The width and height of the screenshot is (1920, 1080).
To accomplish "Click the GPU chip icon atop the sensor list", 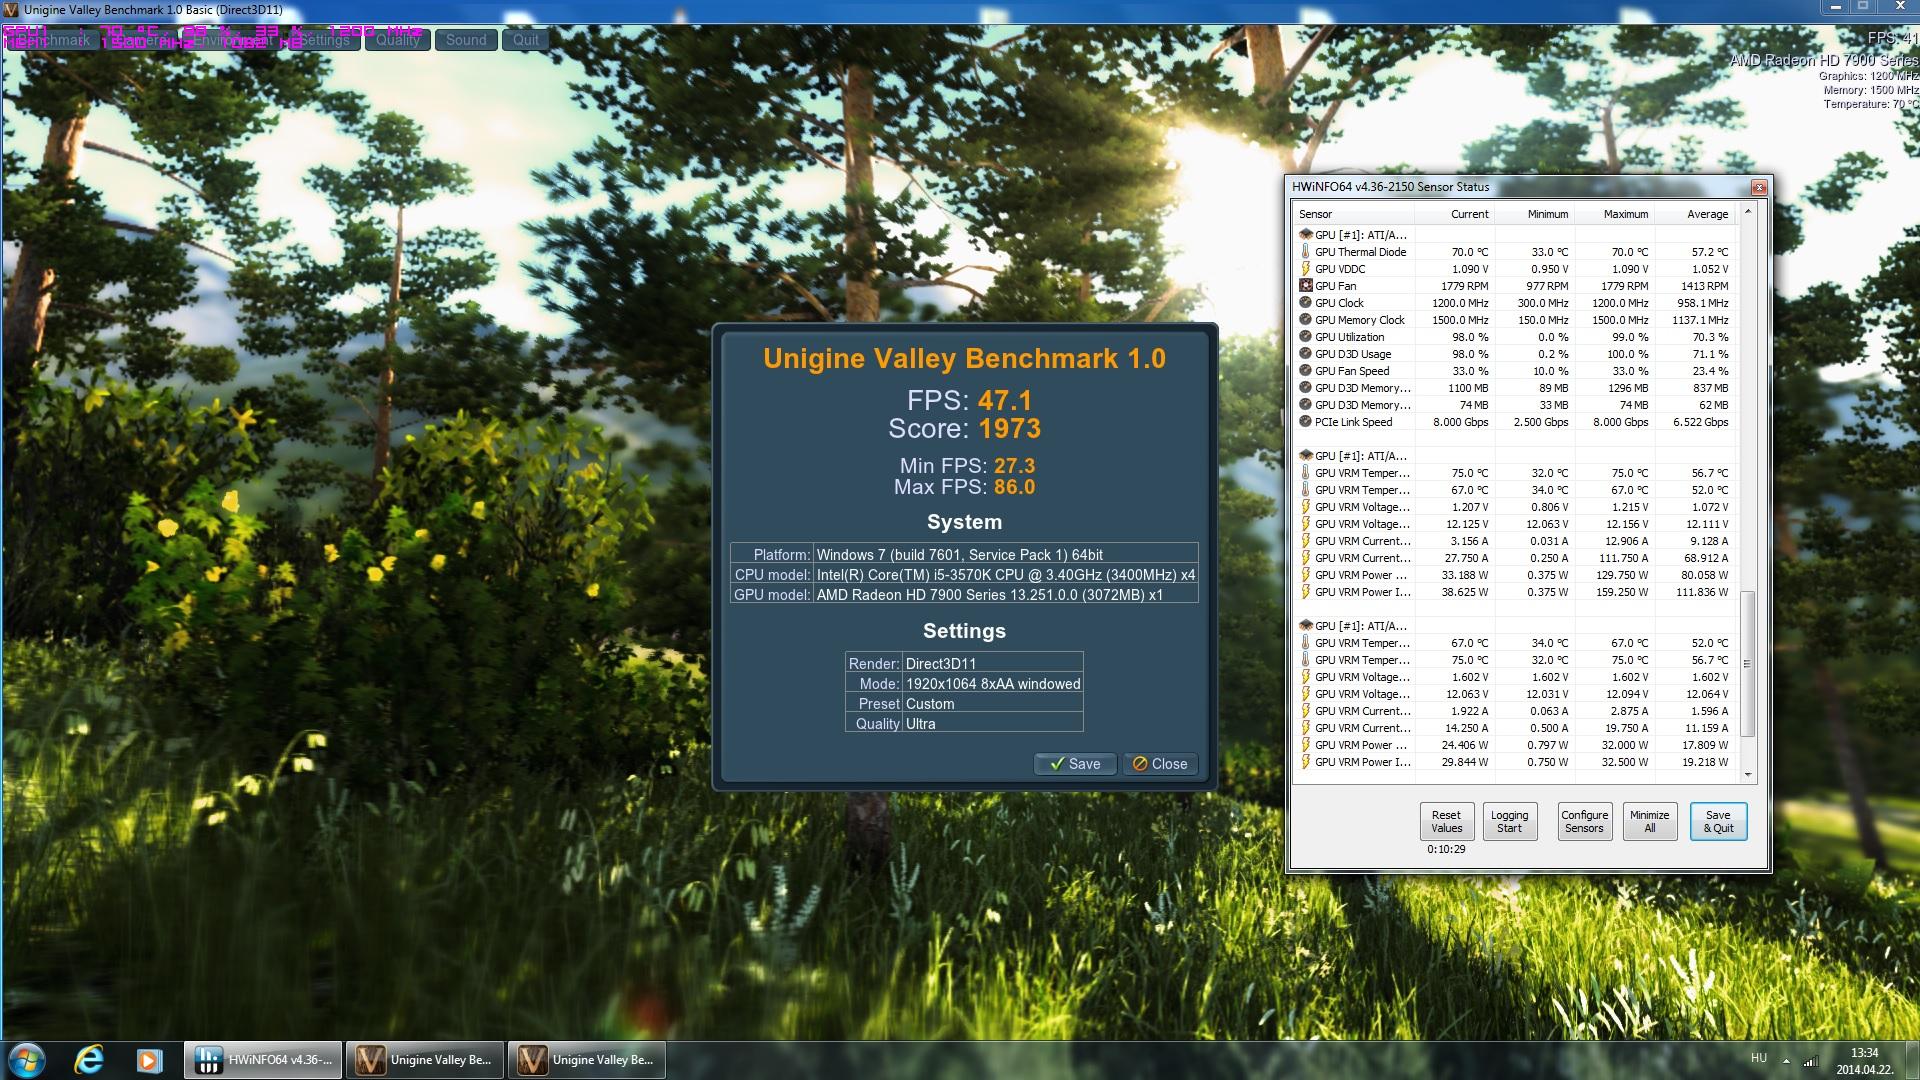I will 1305,235.
